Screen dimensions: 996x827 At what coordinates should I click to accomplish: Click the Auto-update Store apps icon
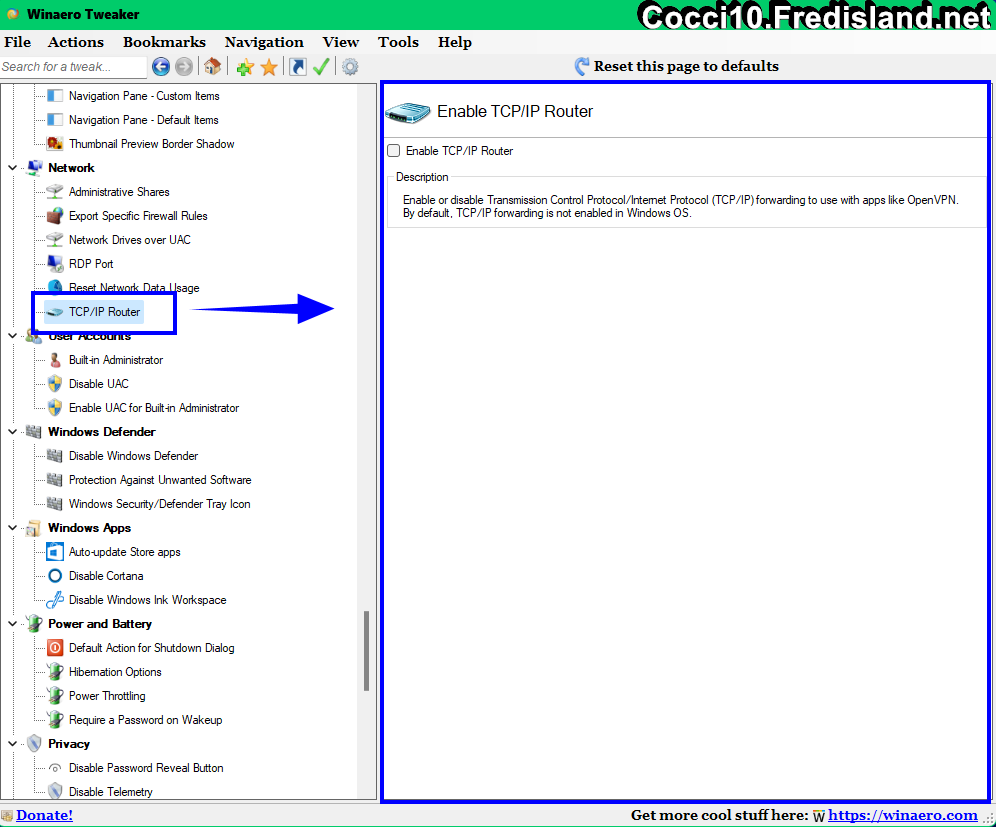click(x=55, y=552)
